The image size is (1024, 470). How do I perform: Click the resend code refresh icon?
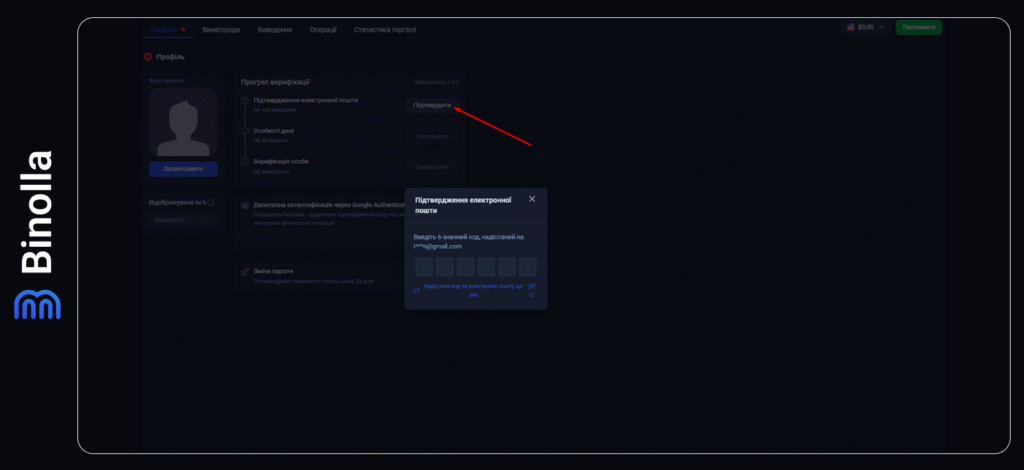(416, 290)
